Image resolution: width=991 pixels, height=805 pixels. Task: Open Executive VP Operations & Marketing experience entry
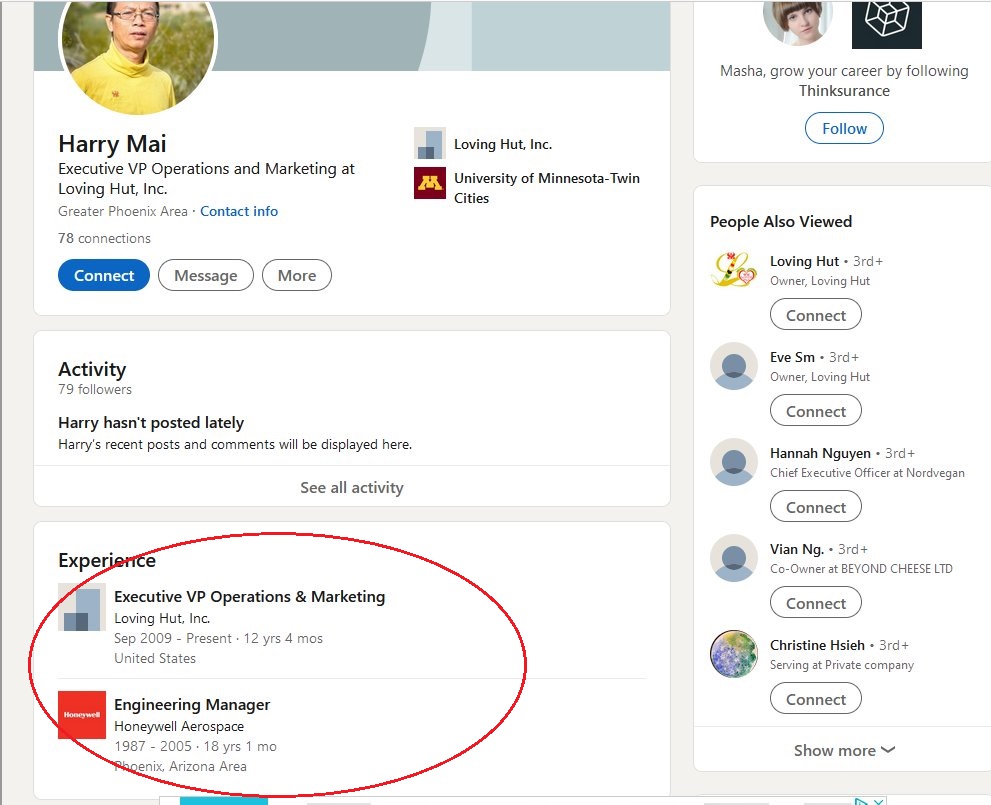click(x=250, y=596)
